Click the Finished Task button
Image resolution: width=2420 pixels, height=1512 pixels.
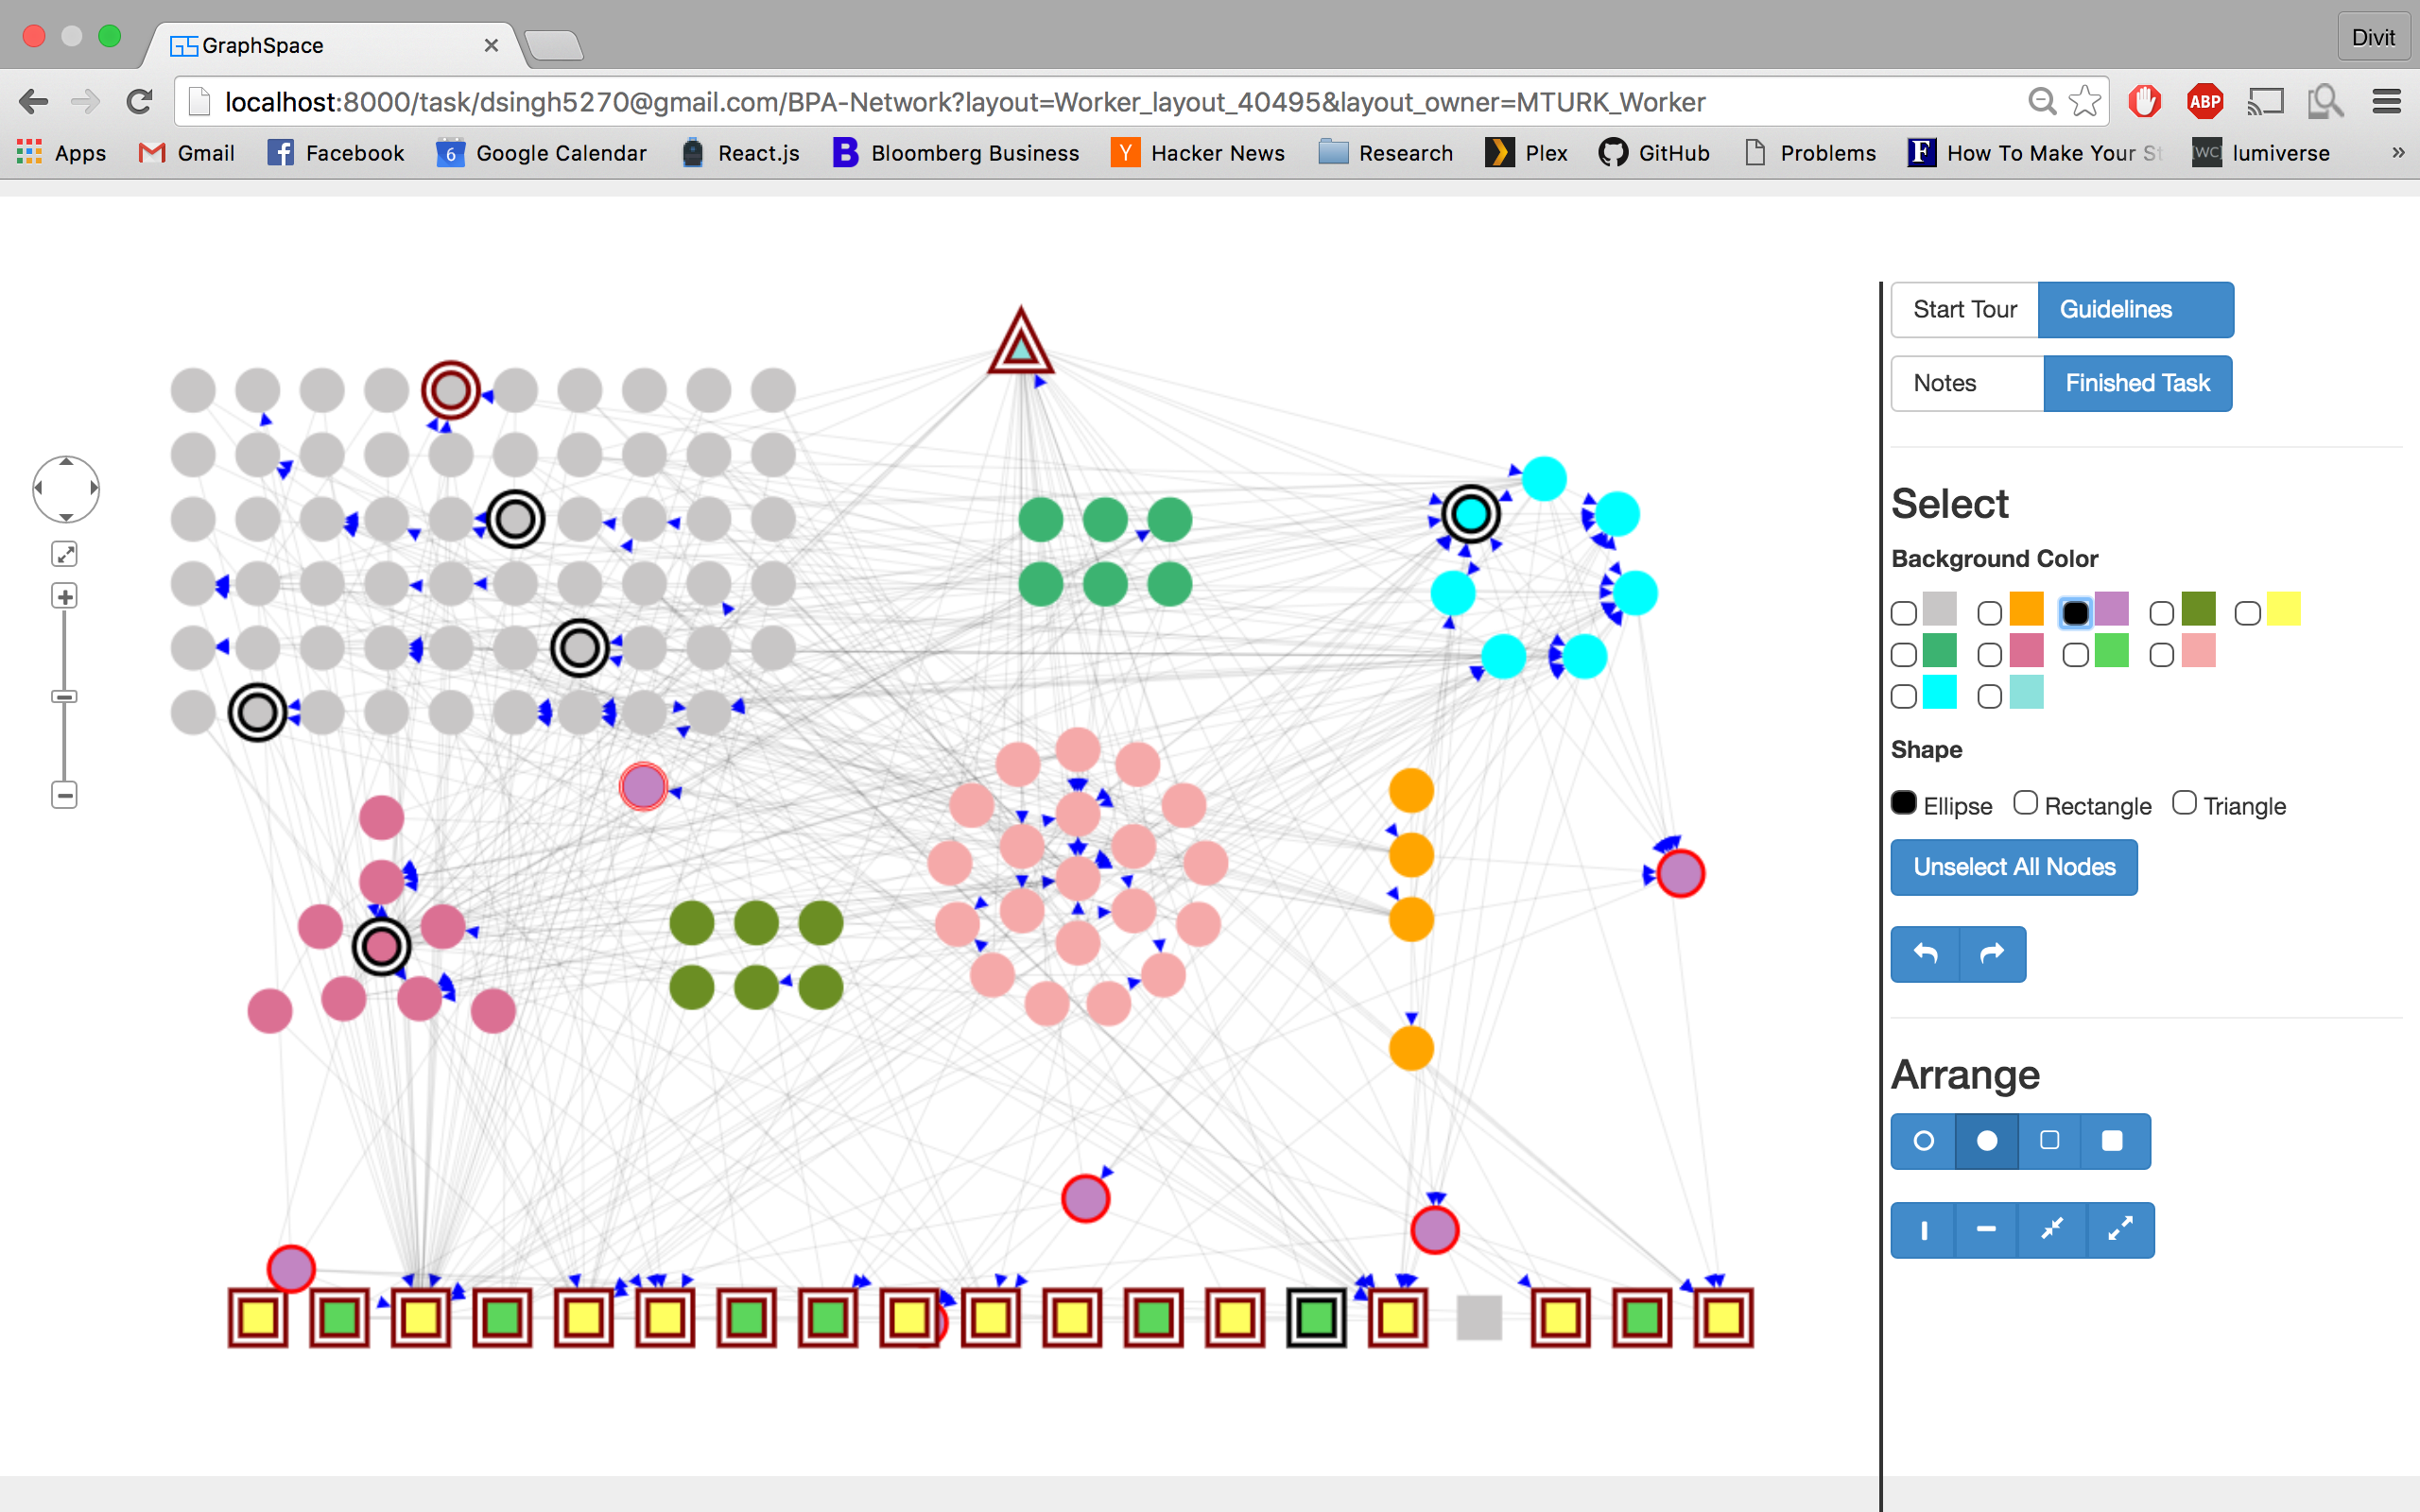[2137, 383]
